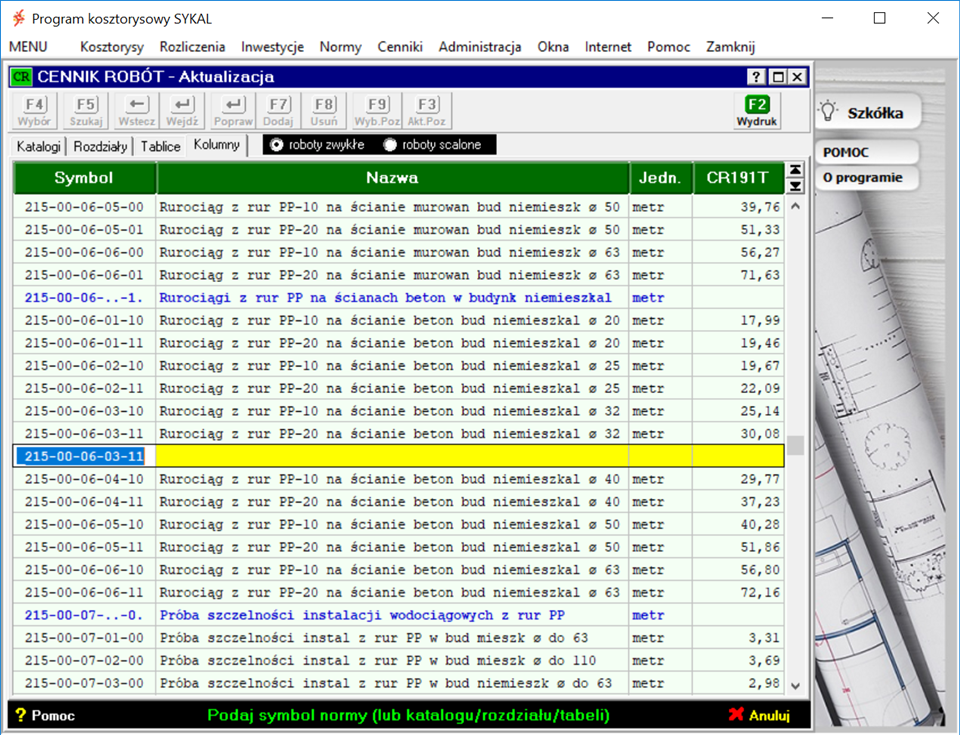The image size is (960, 735).
Task: Click the Wstecz back arrow button
Action: coord(137,111)
